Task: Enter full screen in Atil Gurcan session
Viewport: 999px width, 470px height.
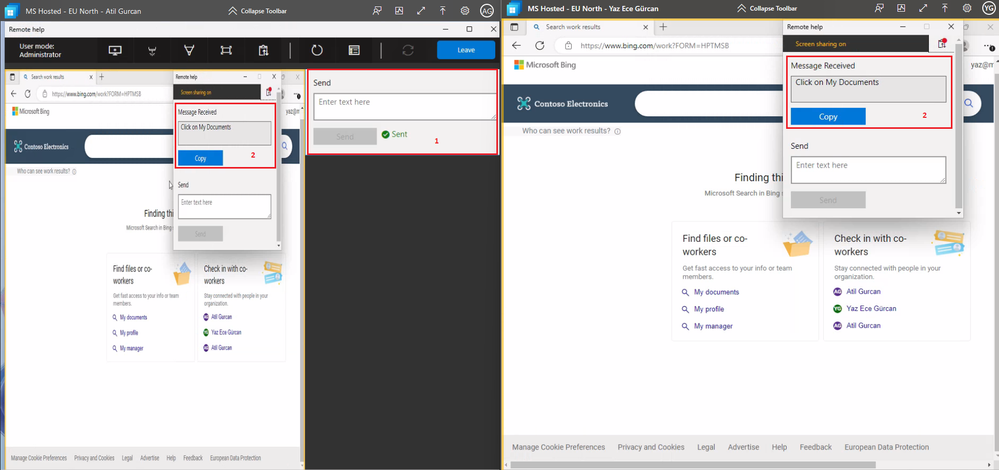Action: (420, 10)
